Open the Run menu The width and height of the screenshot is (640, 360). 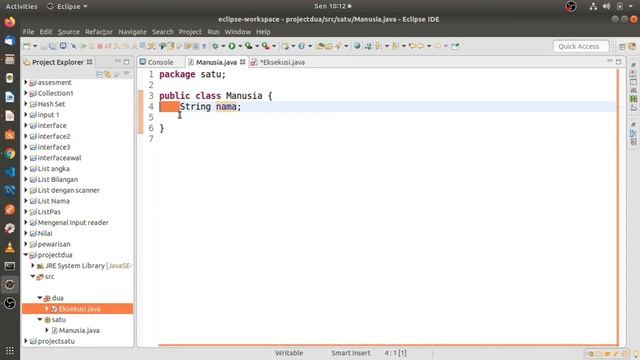click(x=213, y=32)
